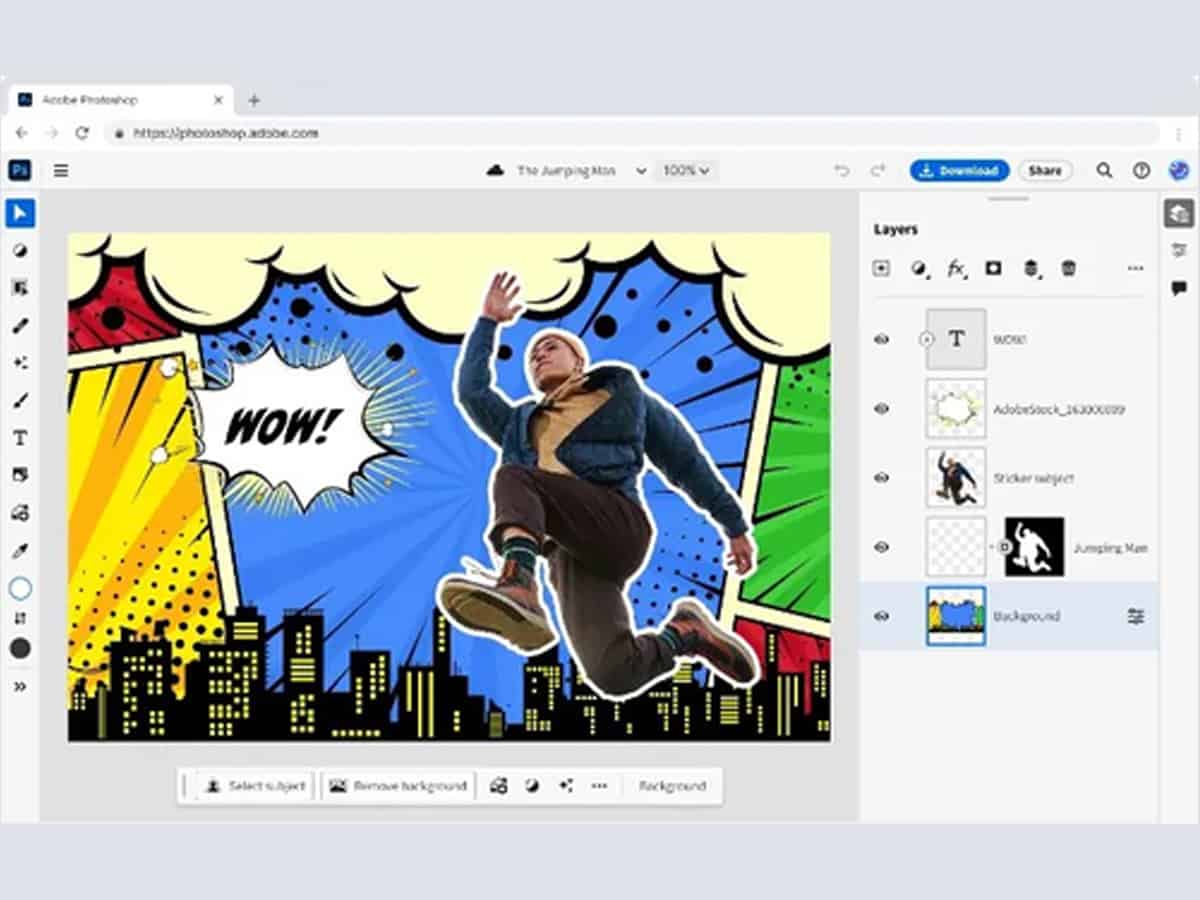Open the user profile avatar
The width and height of the screenshot is (1200, 900).
click(x=1179, y=170)
